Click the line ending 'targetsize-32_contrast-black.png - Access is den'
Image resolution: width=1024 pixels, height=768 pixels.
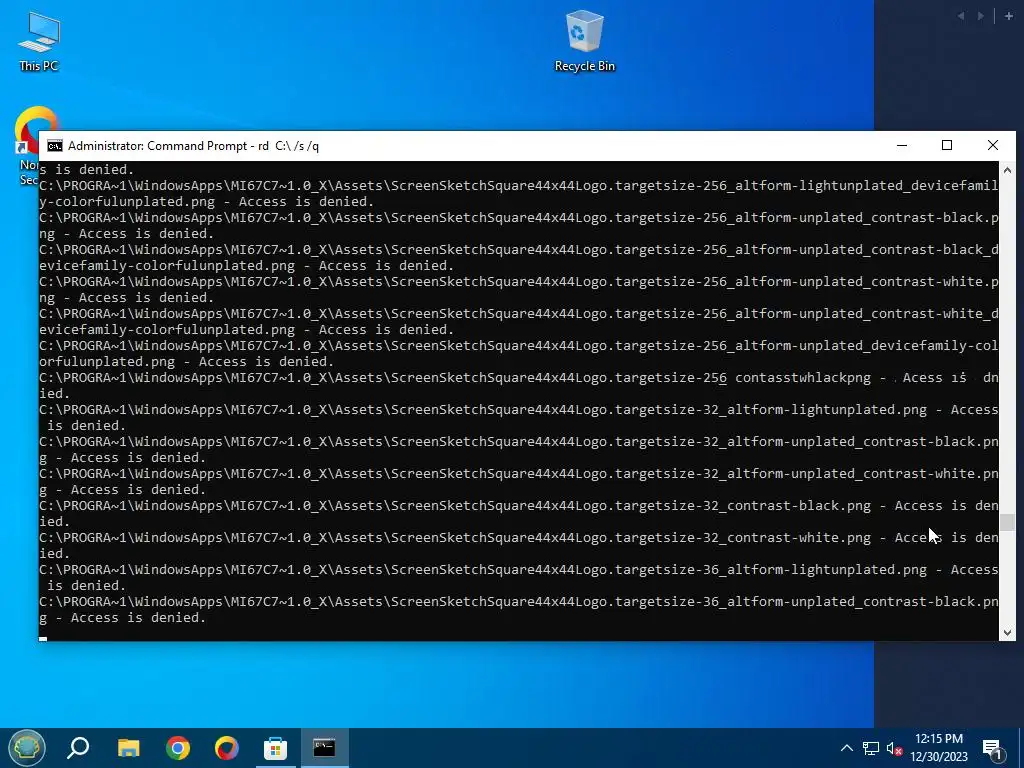pyautogui.click(x=519, y=505)
